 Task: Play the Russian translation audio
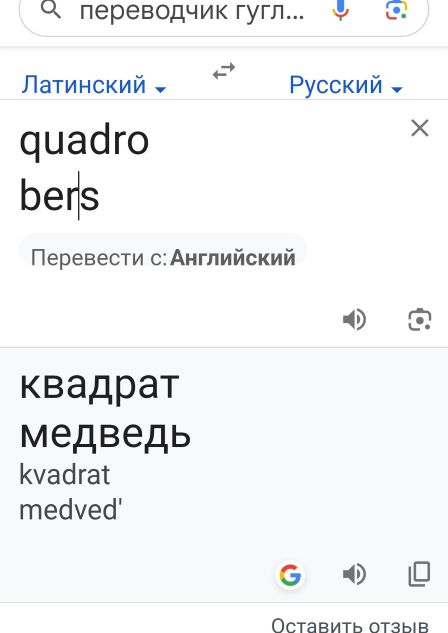(x=354, y=574)
